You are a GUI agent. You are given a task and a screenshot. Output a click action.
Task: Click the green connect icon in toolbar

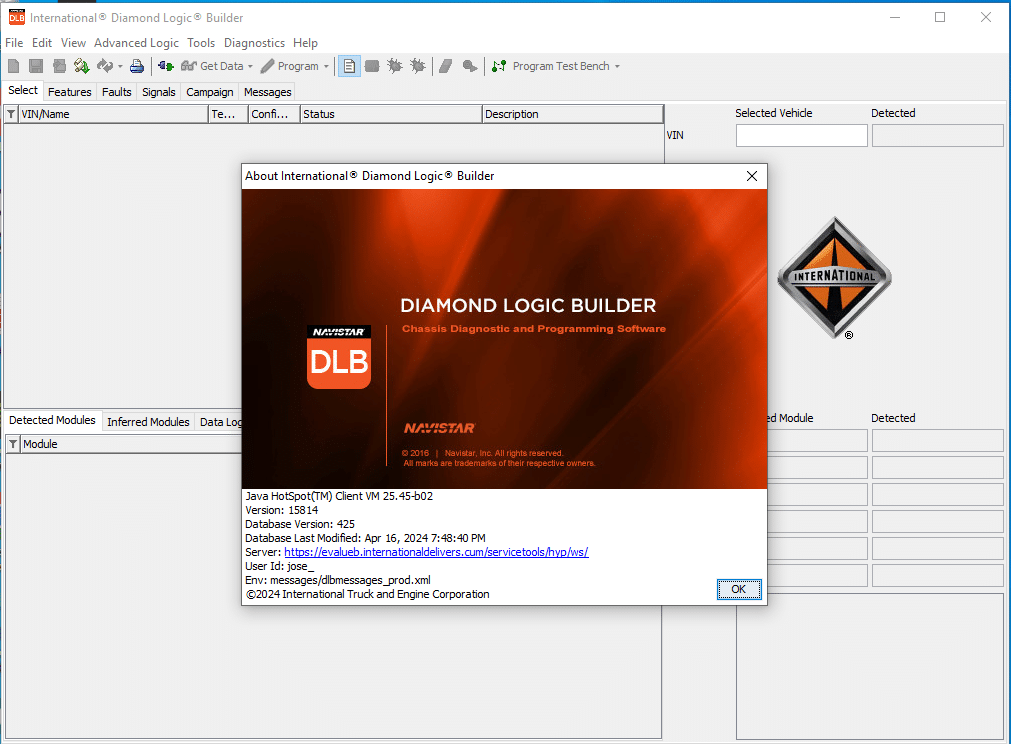click(x=166, y=66)
